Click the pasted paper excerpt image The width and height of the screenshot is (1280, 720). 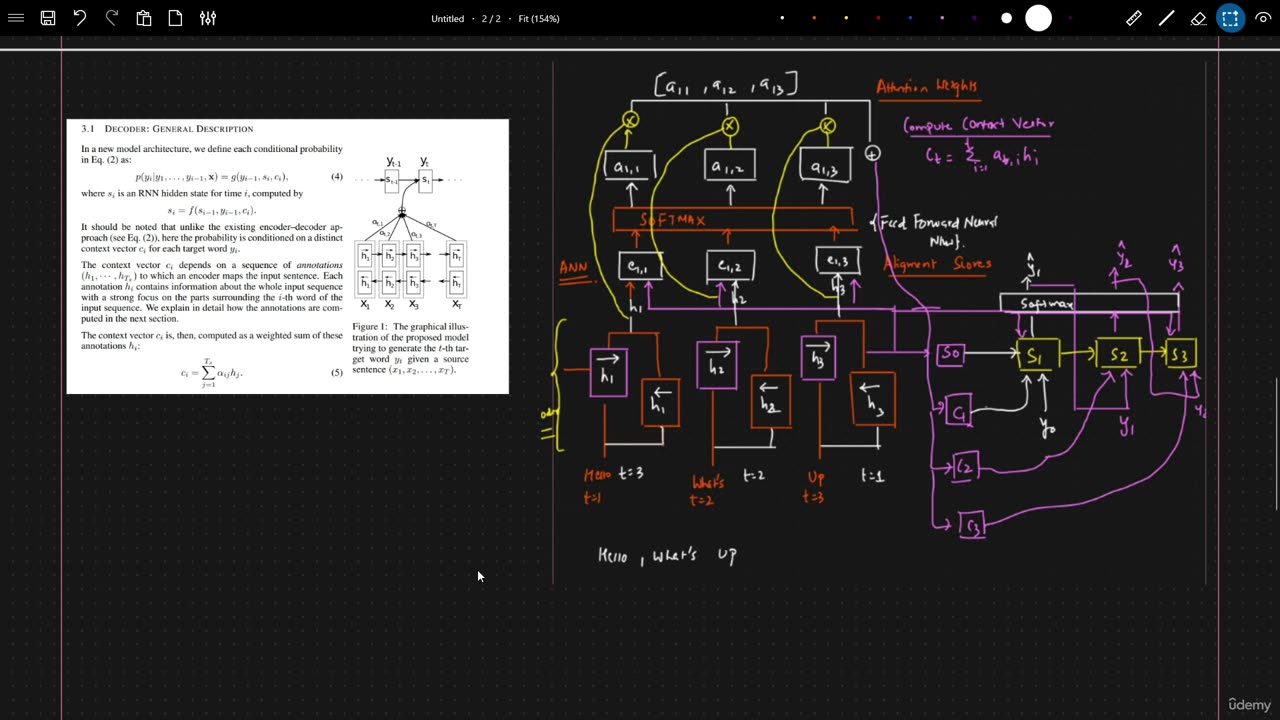(x=288, y=256)
